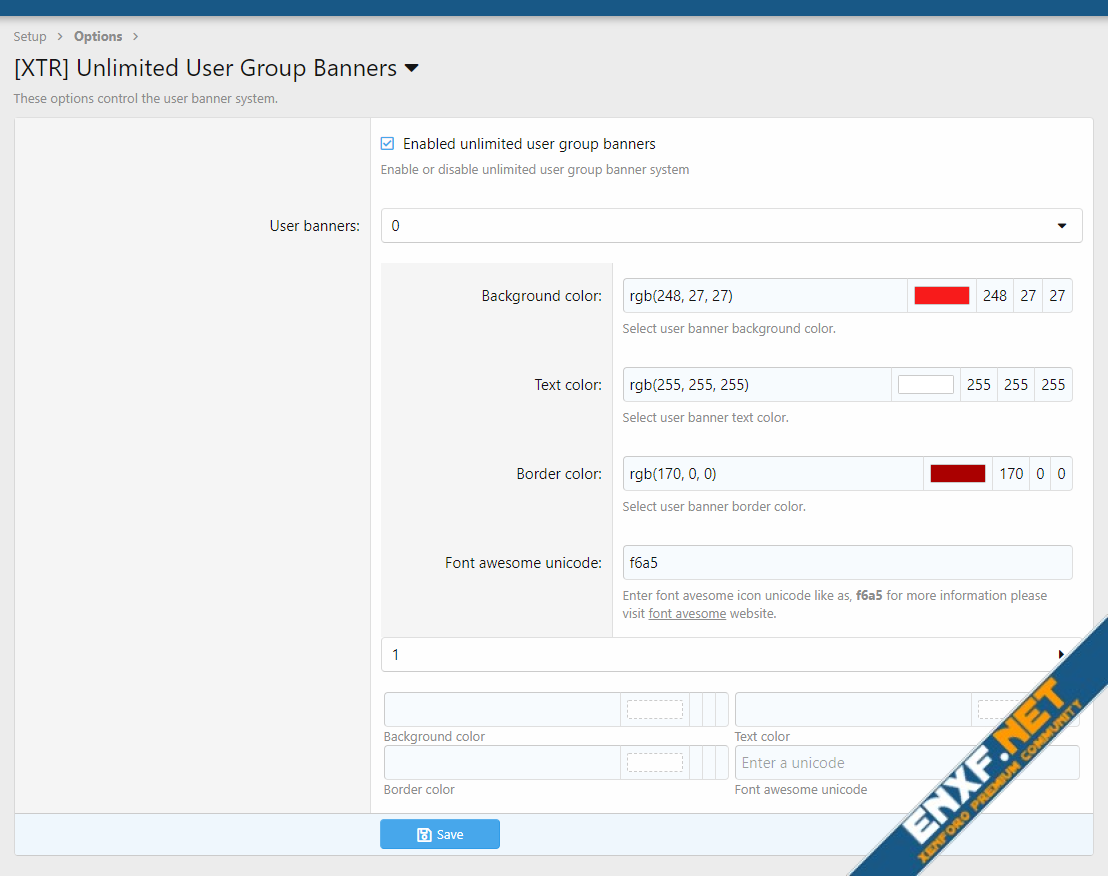
Task: Select the Background color red value 248
Action: [x=994, y=296]
